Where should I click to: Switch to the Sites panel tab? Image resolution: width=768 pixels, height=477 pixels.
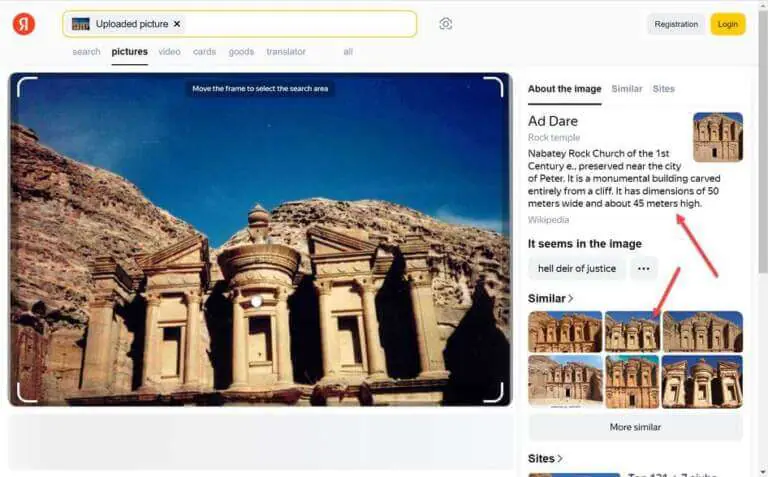point(663,89)
